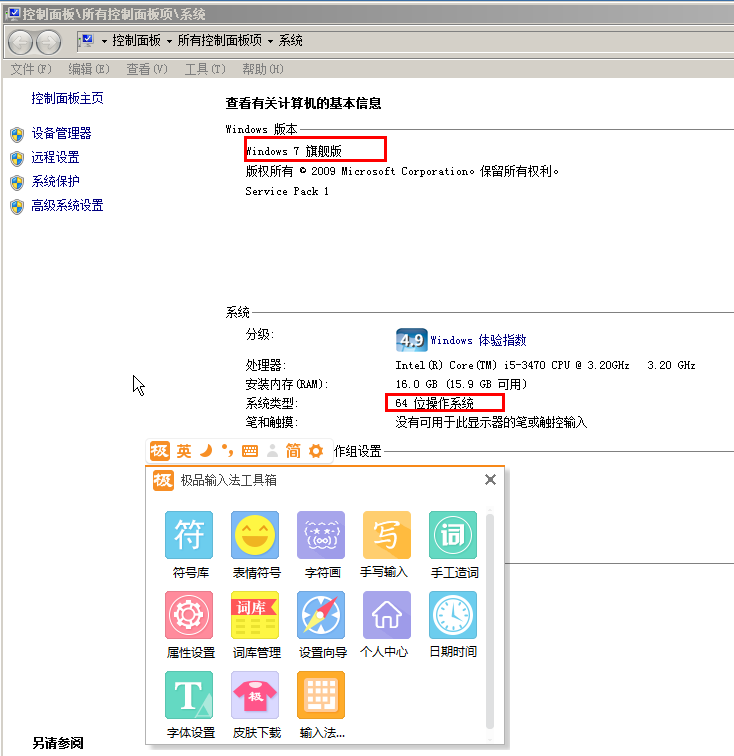Toggle punctuation mode on IME bar
Screen dimensions: 734x756
(227, 450)
